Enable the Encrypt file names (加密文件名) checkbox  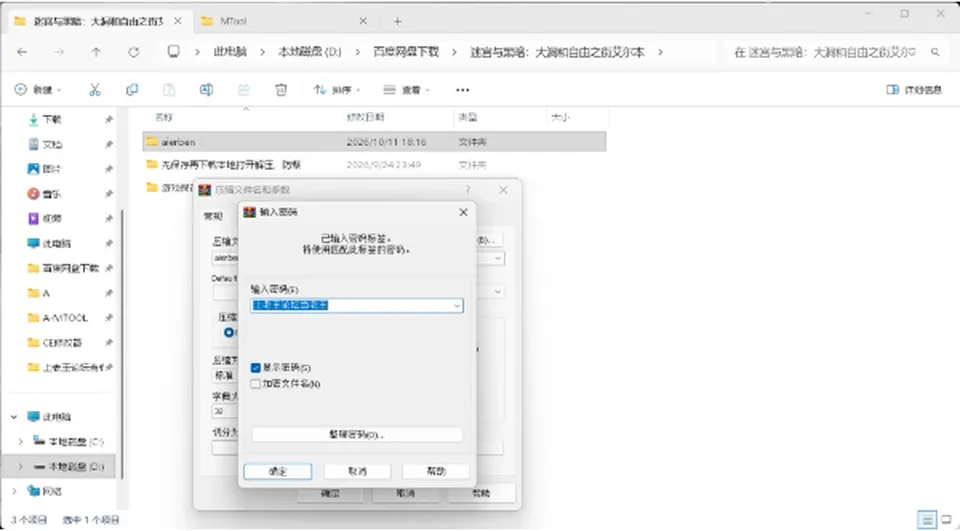256,384
